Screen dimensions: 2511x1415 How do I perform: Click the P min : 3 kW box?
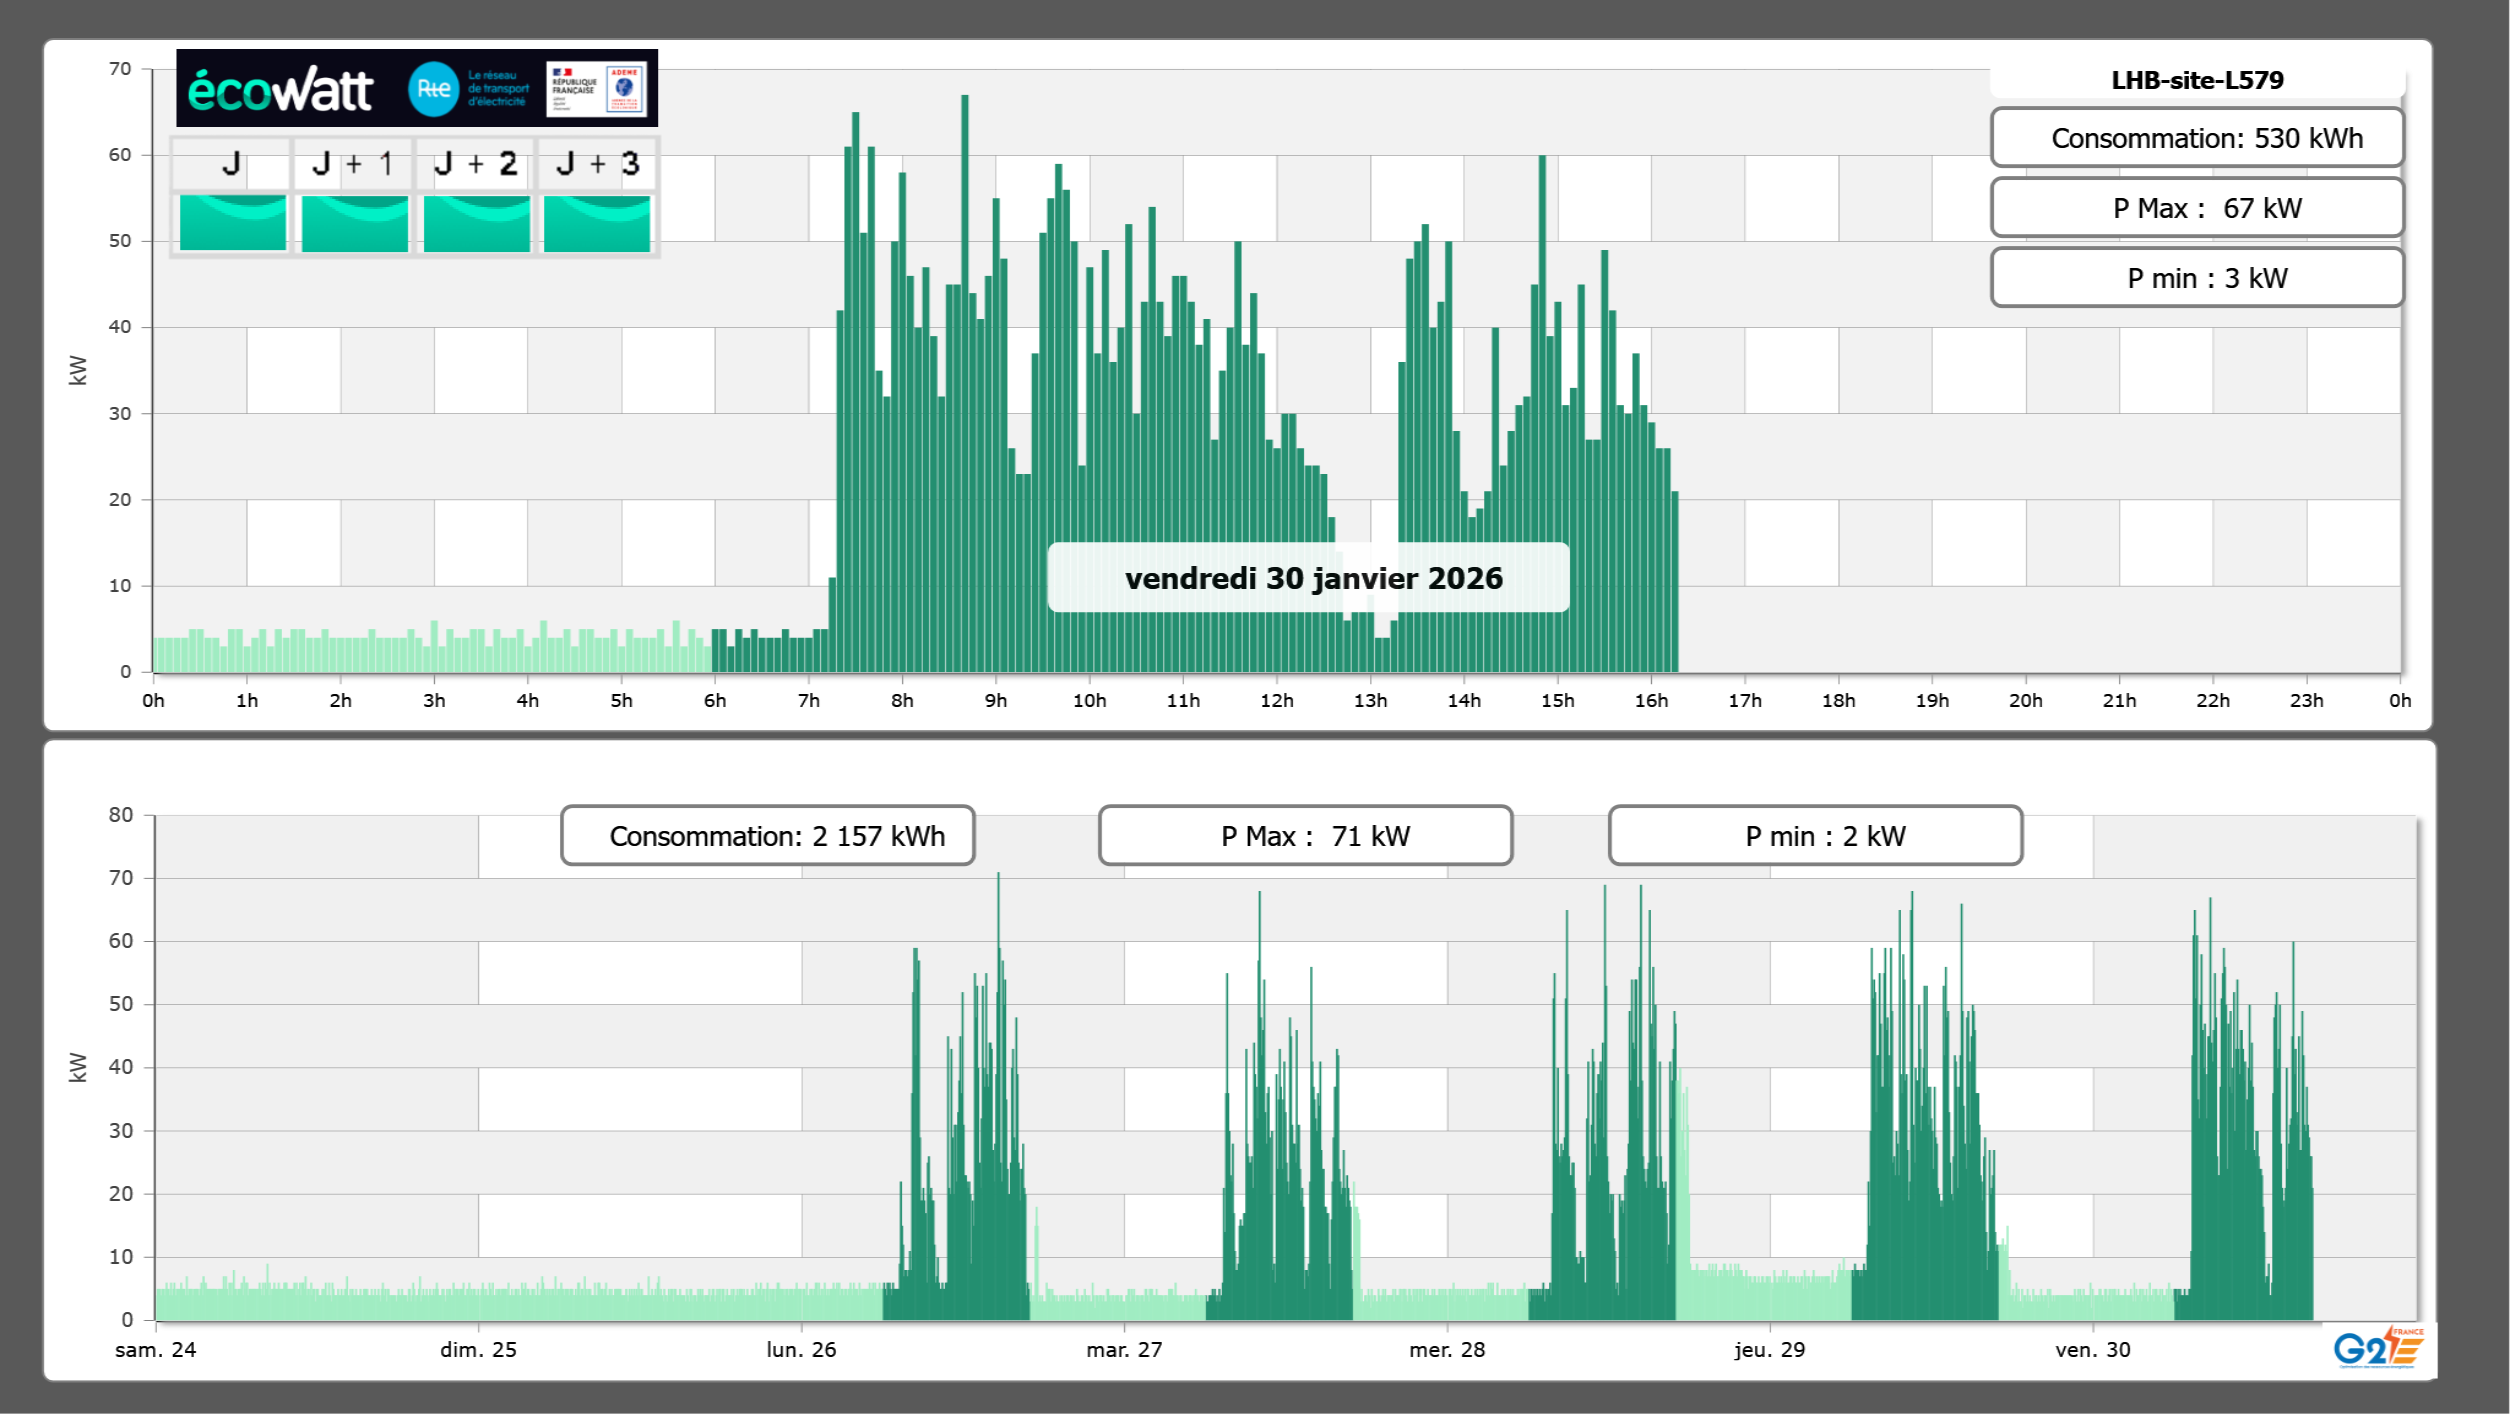point(2197,278)
